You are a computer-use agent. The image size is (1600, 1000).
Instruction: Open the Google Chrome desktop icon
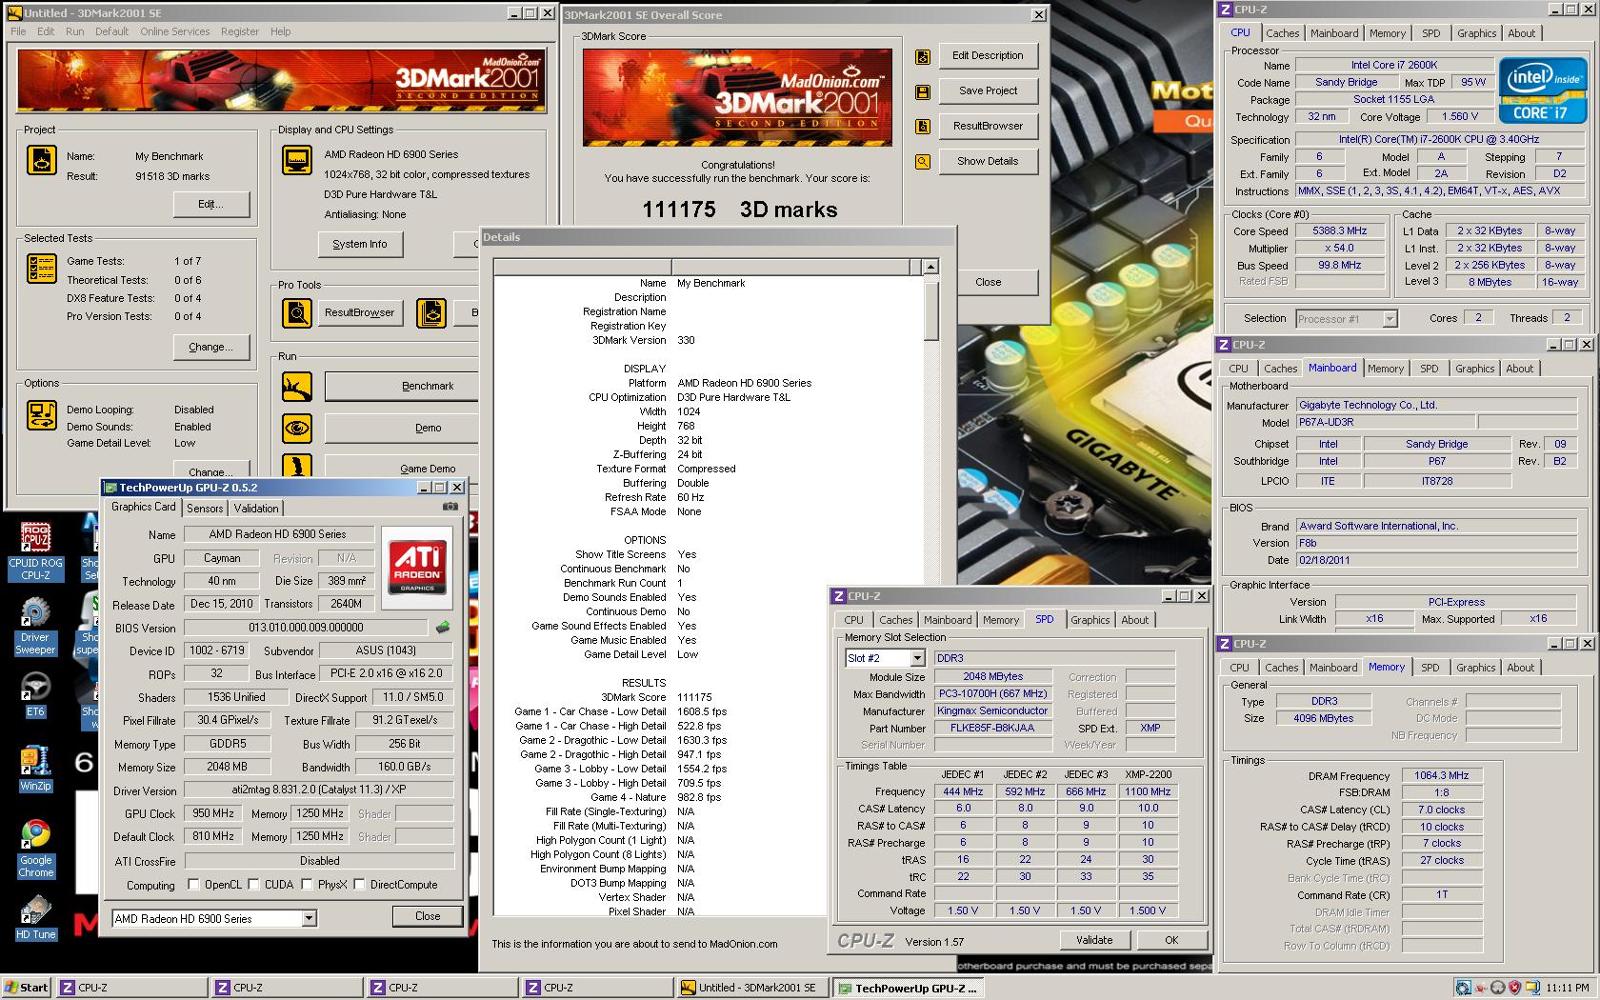(36, 849)
